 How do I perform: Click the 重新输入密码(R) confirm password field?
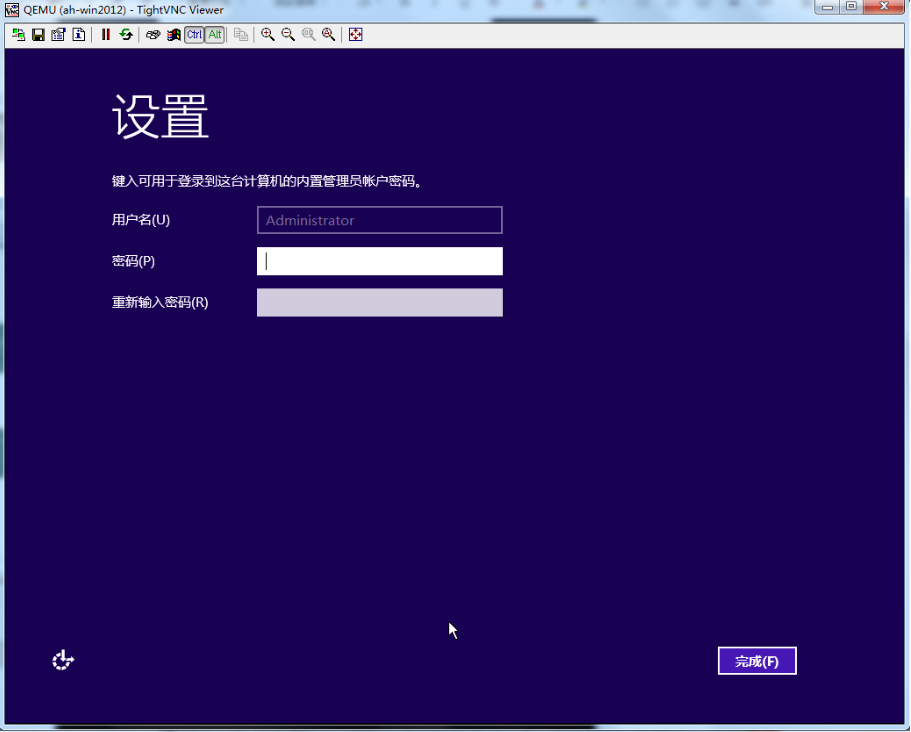click(380, 303)
